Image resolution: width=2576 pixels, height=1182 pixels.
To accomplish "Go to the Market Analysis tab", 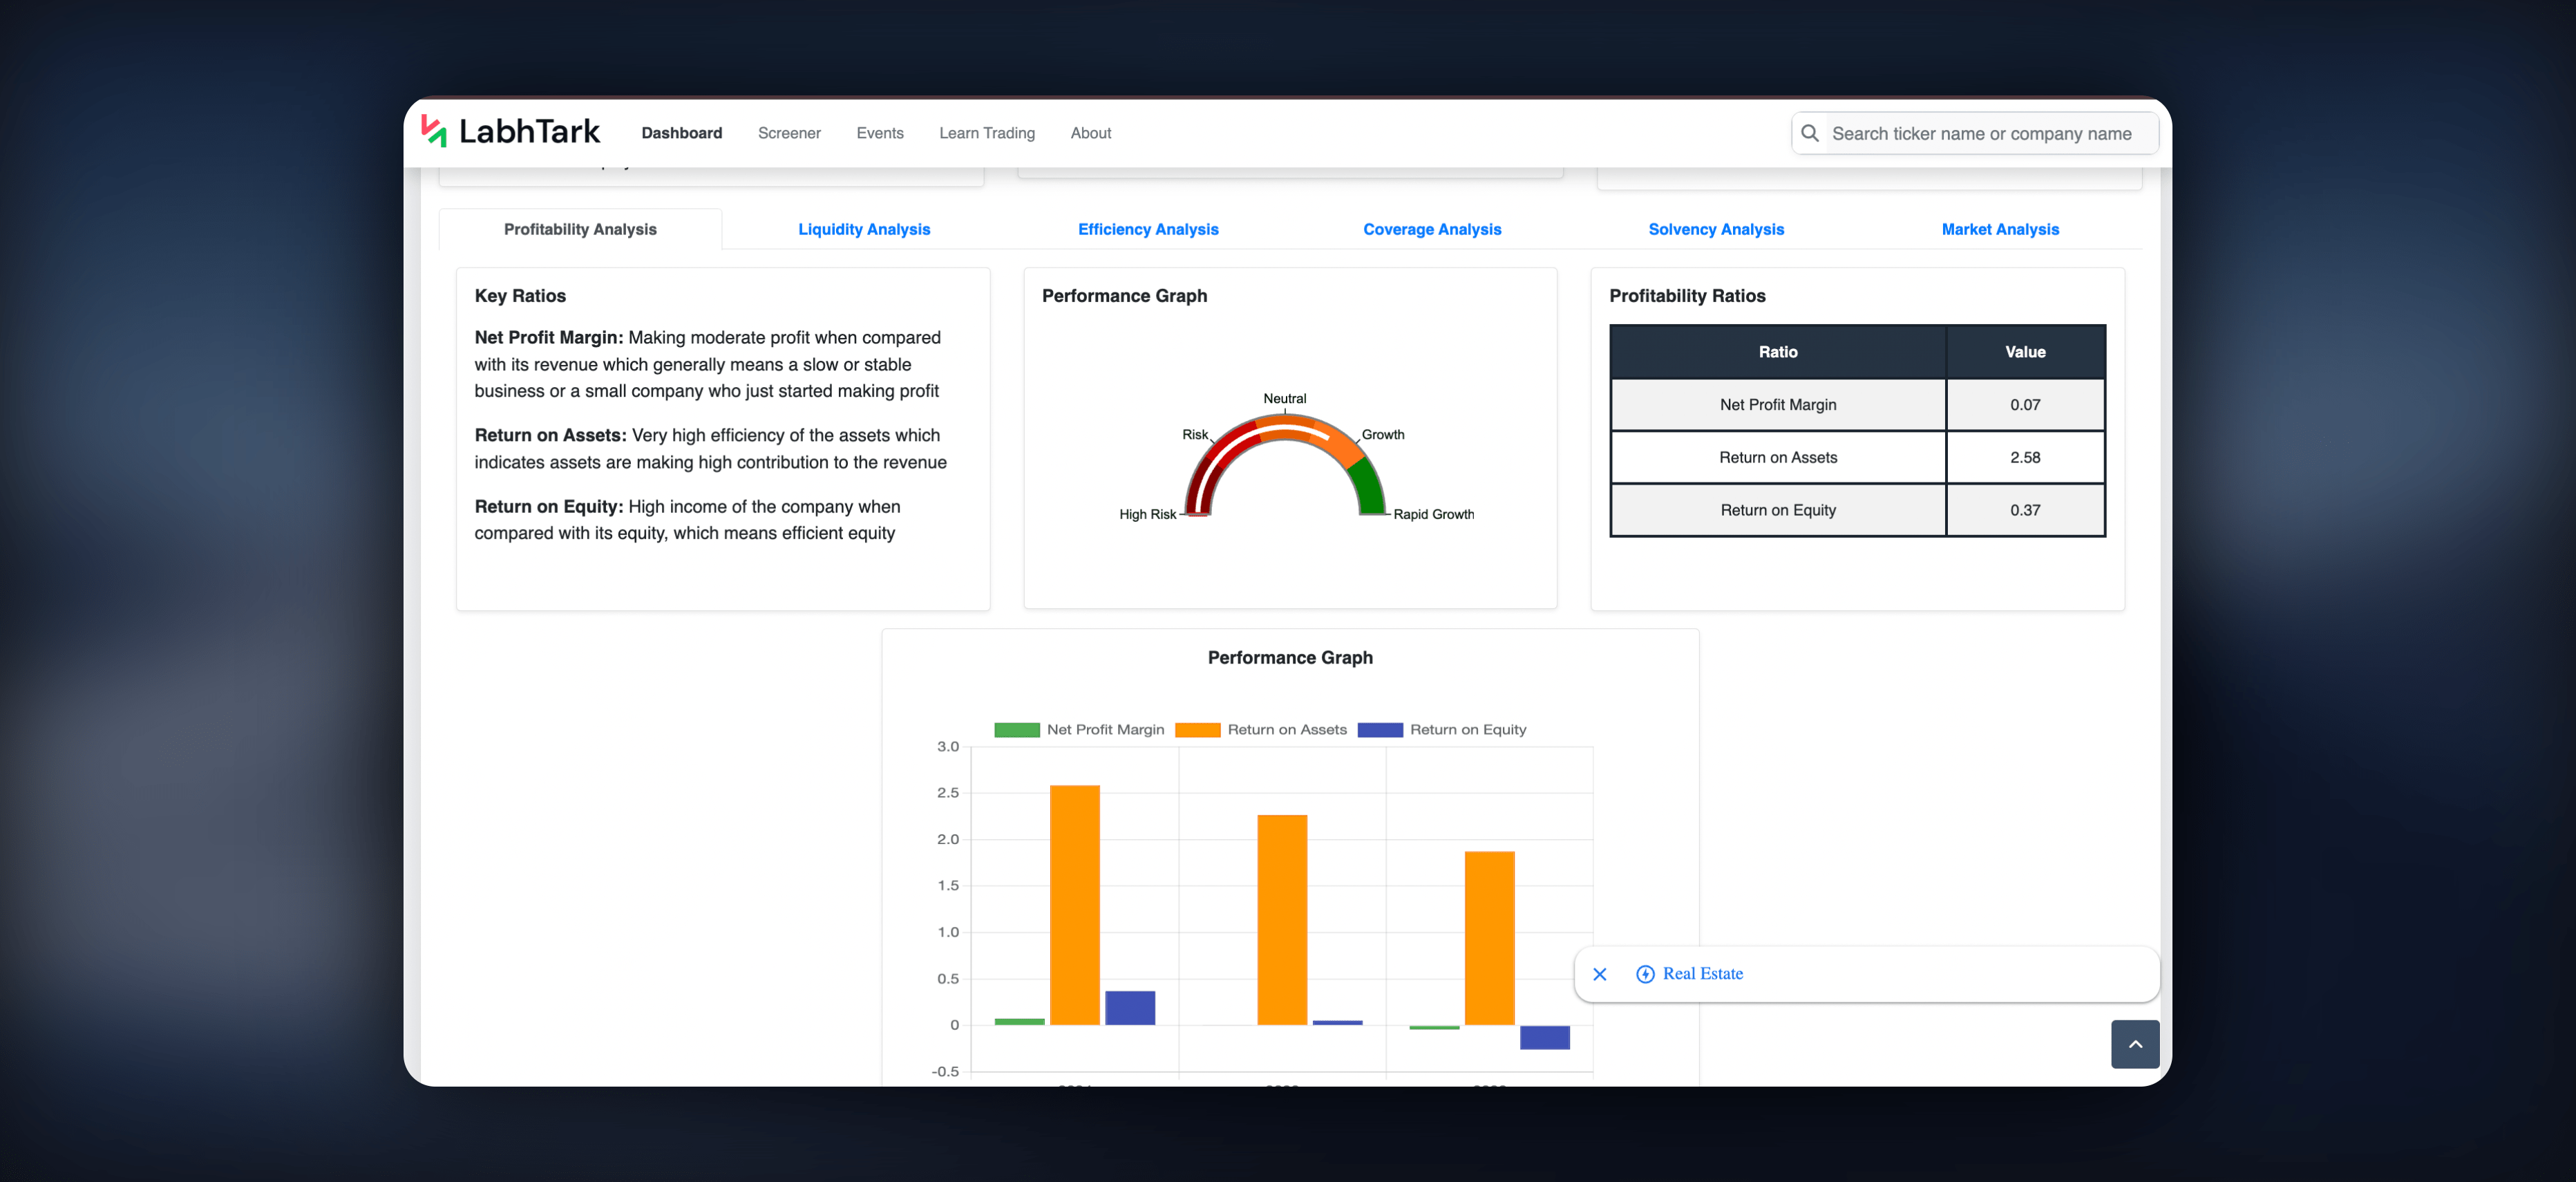I will [x=2000, y=229].
